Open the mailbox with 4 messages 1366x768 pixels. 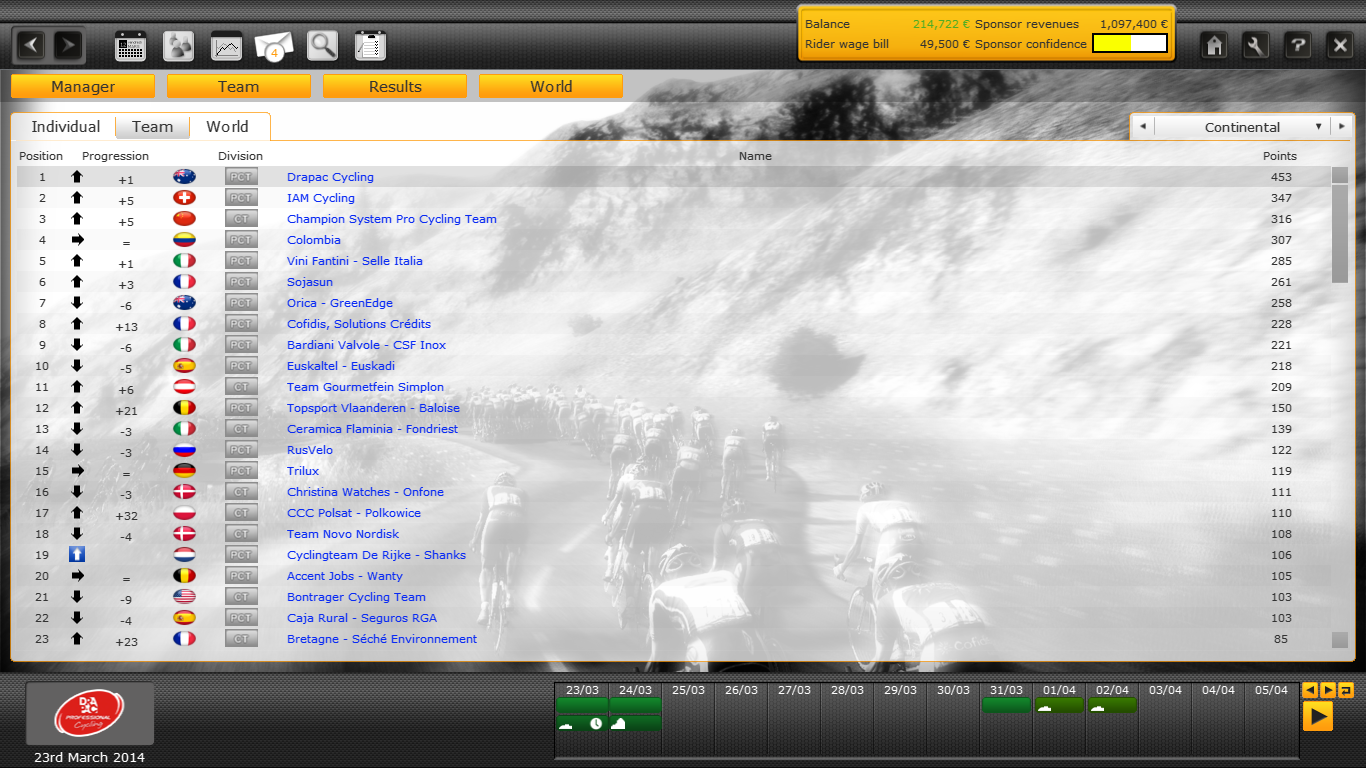[x=274, y=46]
